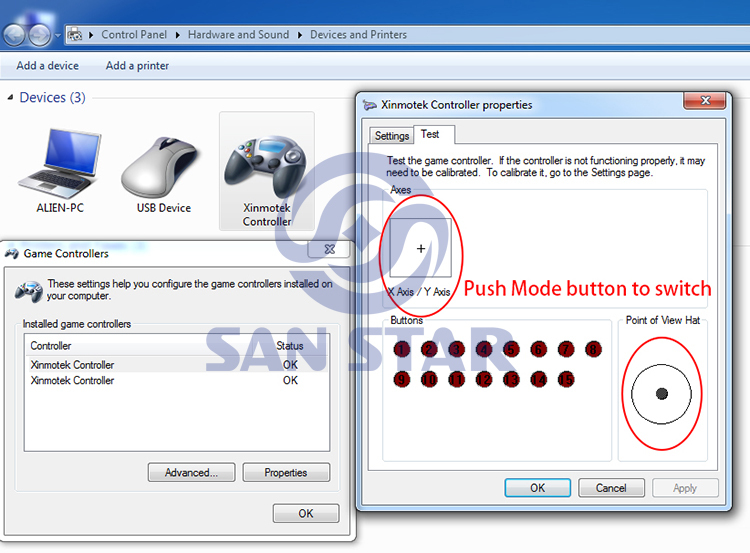The height and width of the screenshot is (553, 750).
Task: Click OK in the Game Controllers window
Action: tap(306, 513)
